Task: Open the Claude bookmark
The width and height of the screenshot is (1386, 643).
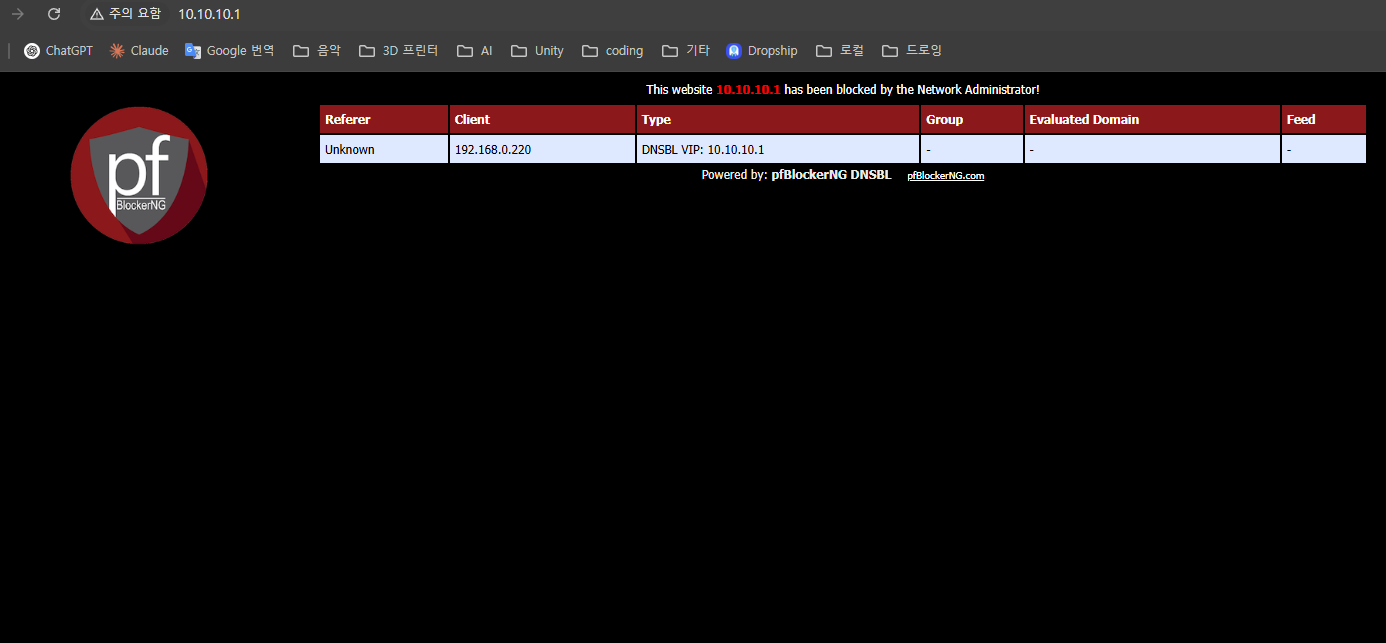Action: point(139,51)
